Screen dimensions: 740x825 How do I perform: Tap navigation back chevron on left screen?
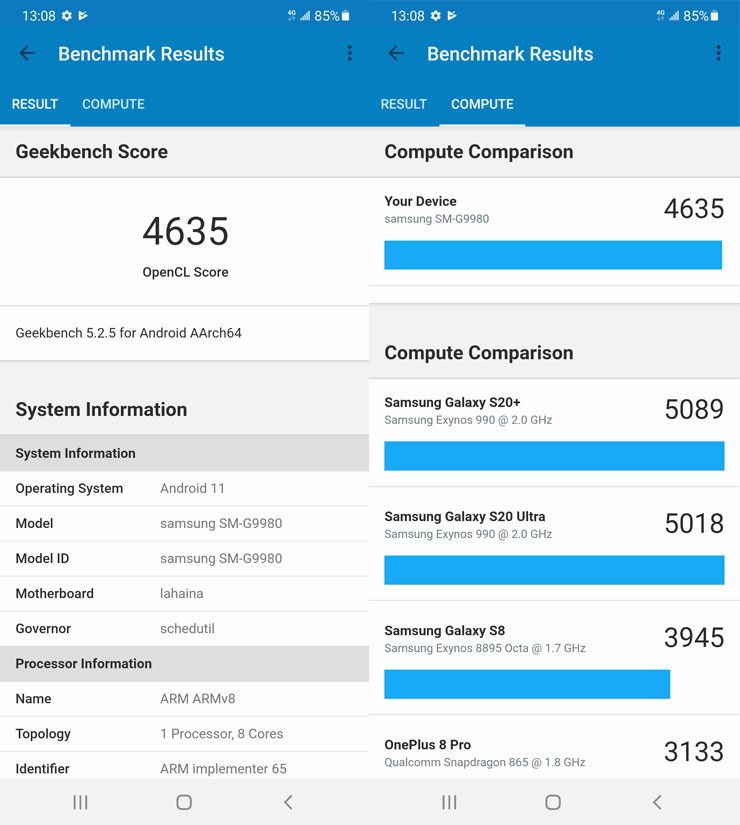[288, 802]
